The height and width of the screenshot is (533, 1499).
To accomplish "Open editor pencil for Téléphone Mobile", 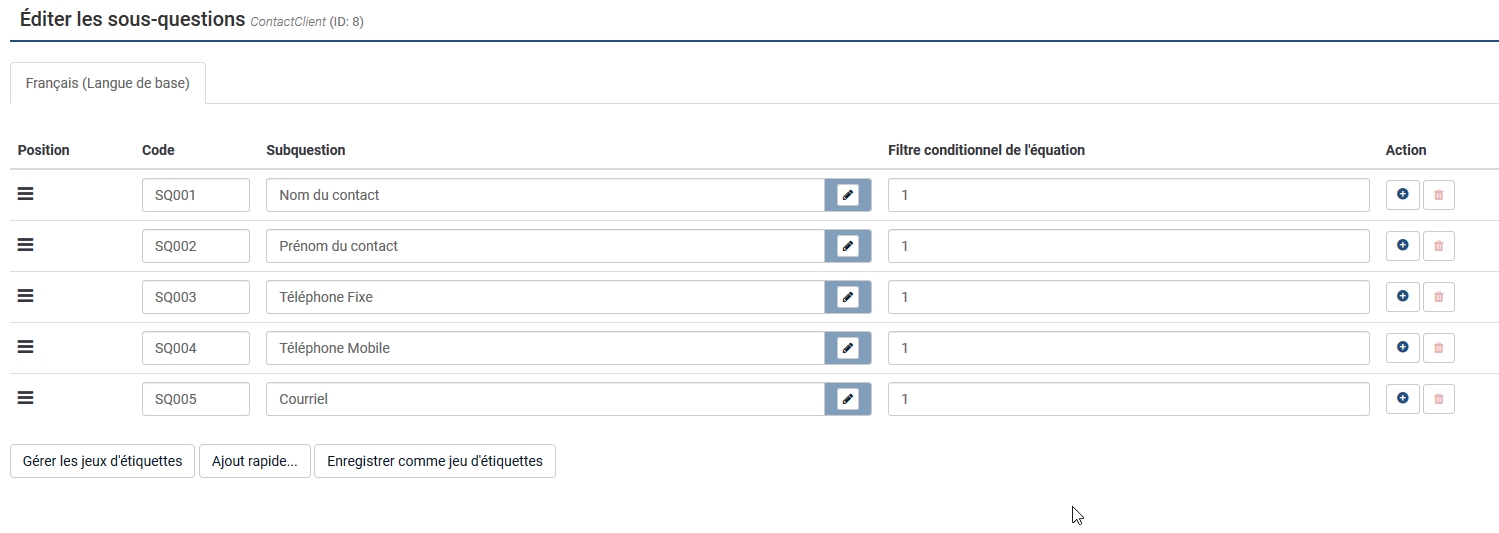I will [848, 348].
